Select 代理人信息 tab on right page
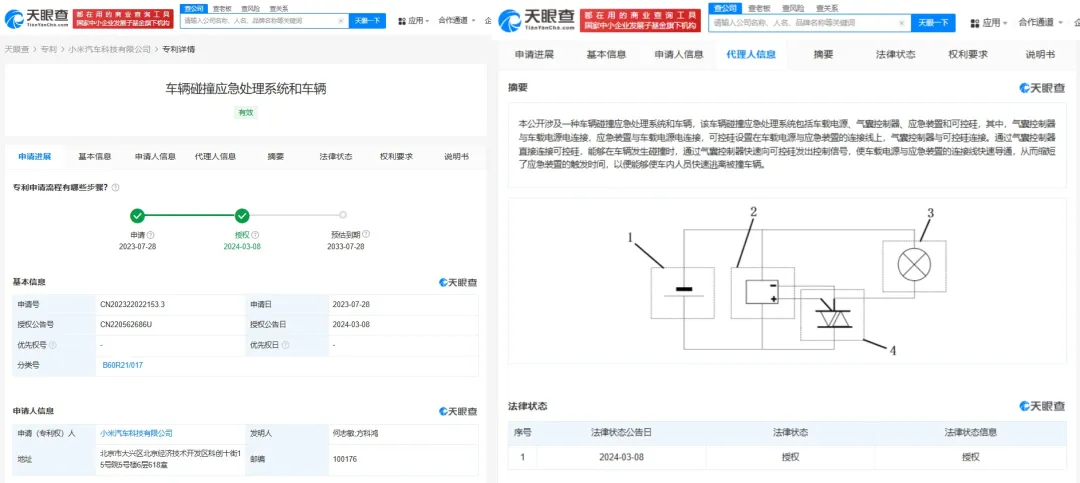Image resolution: width=1080 pixels, height=483 pixels. coord(751,54)
